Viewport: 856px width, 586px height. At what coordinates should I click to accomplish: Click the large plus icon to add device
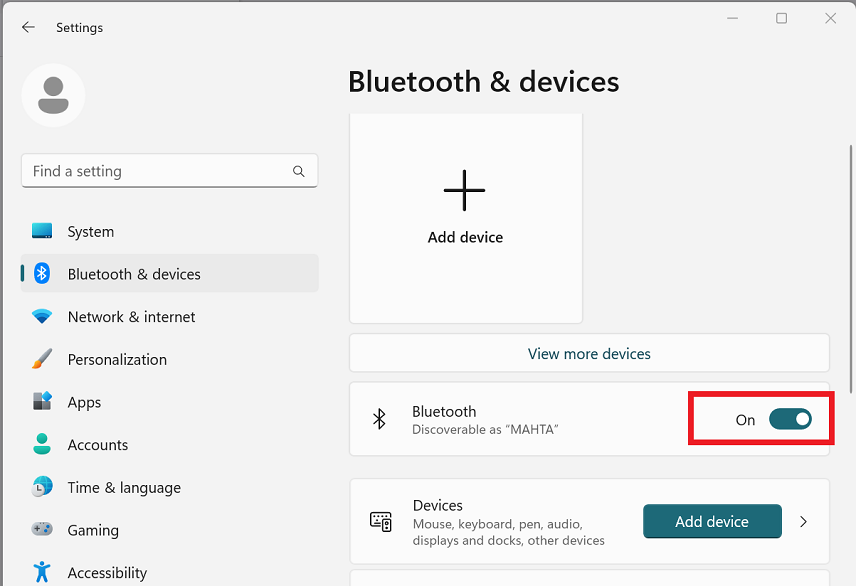pos(464,190)
